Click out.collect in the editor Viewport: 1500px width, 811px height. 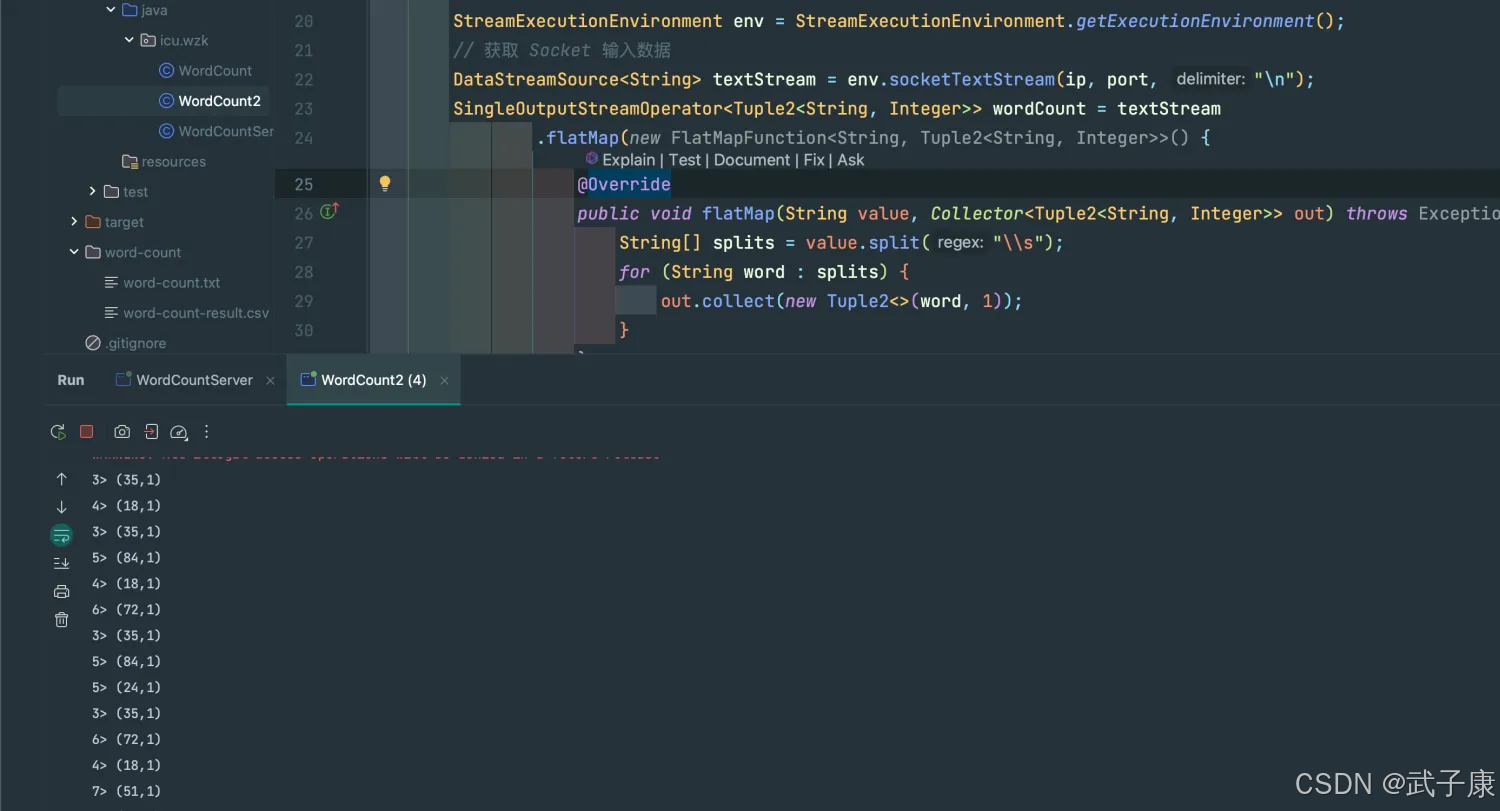pyautogui.click(x=718, y=301)
